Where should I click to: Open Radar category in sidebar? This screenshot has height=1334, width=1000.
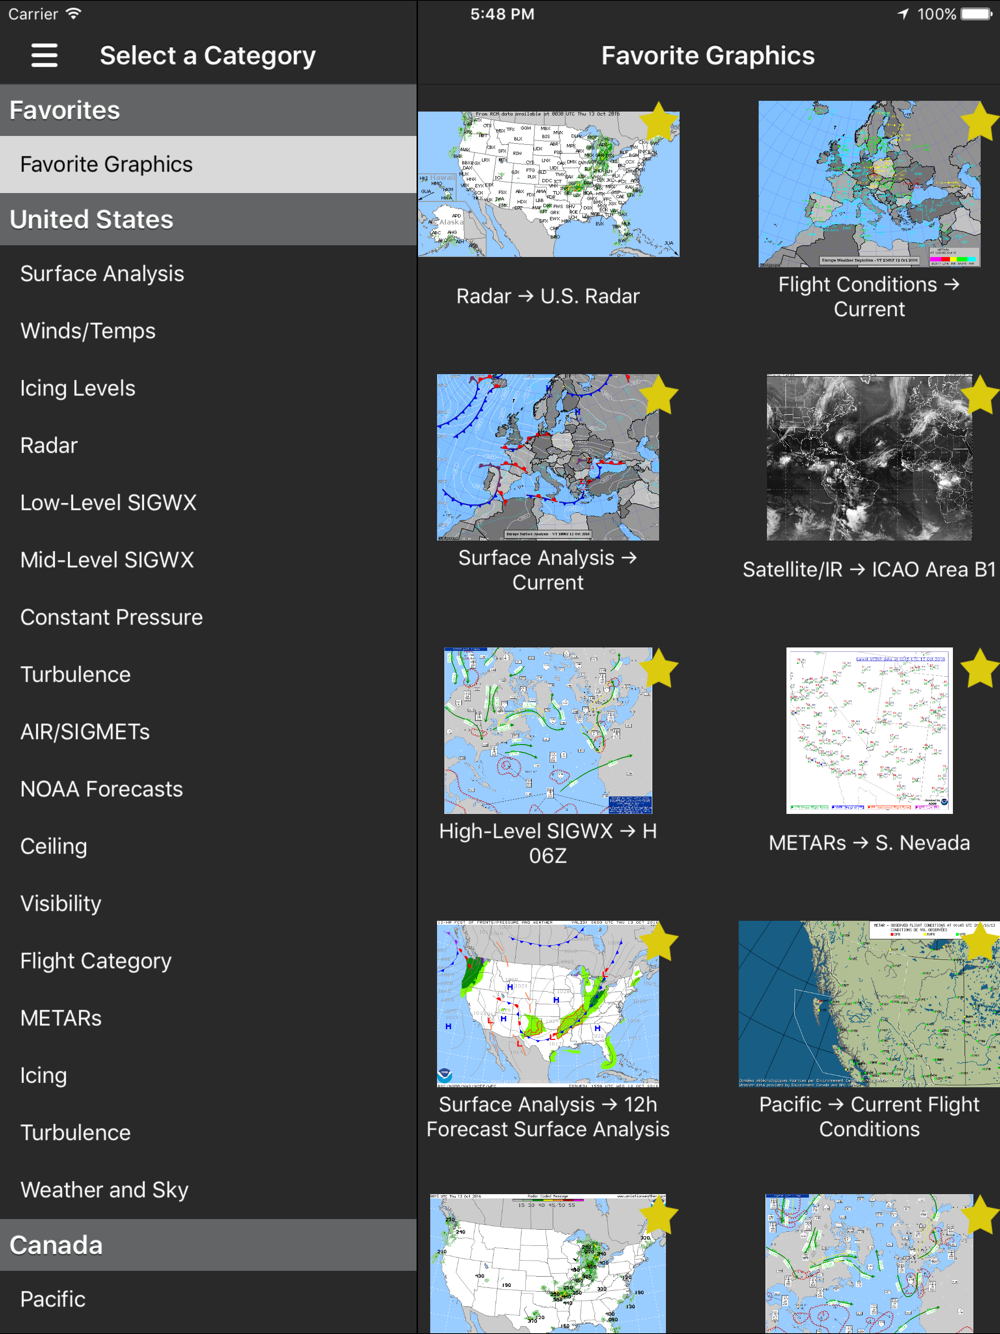pos(208,445)
